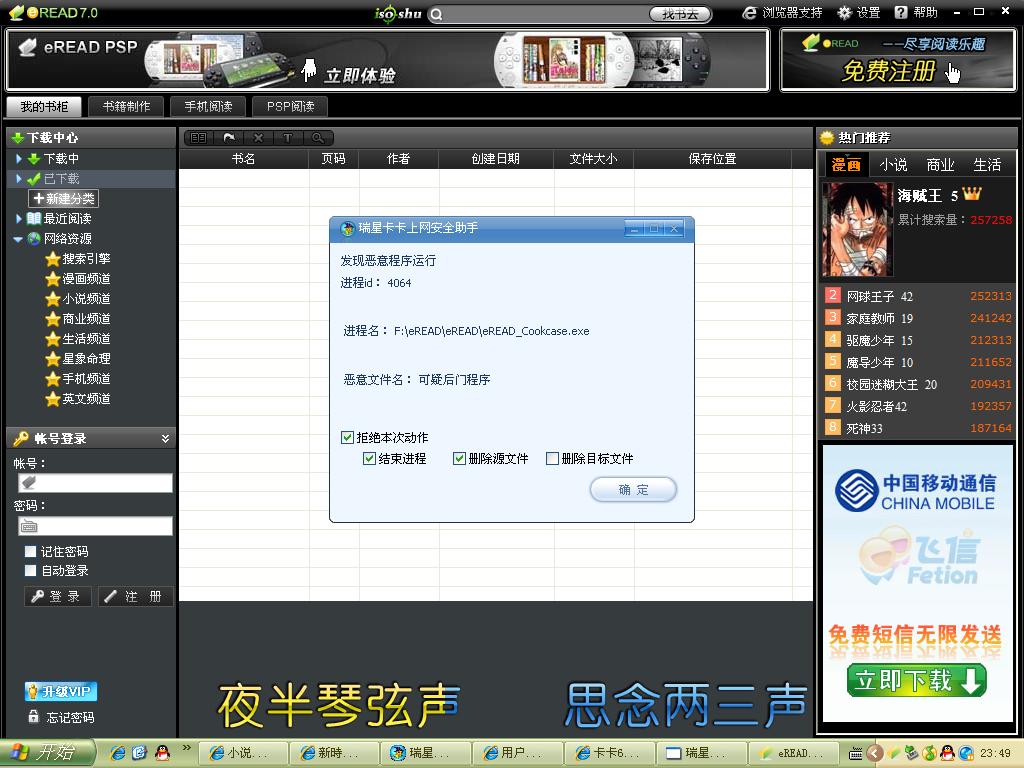Image resolution: width=1024 pixels, height=768 pixels.
Task: Click 立即下载 Fetion ad button
Action: 916,680
